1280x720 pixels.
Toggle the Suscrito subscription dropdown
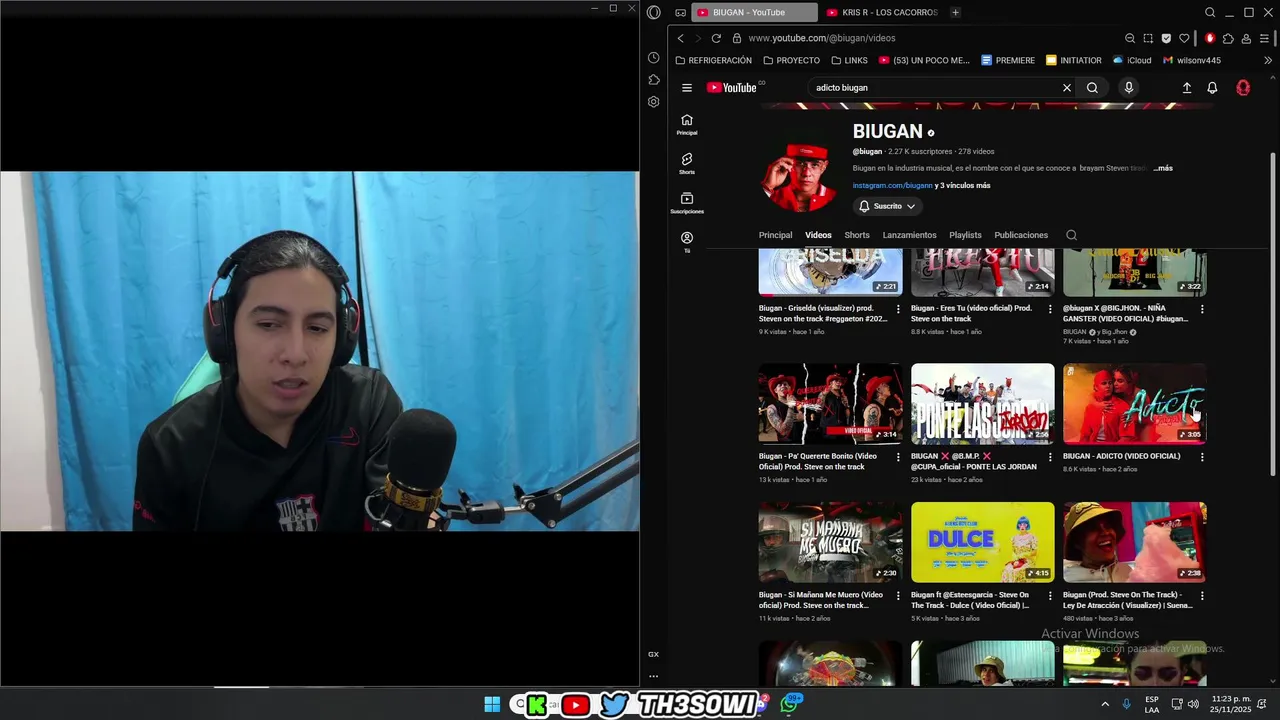(887, 206)
